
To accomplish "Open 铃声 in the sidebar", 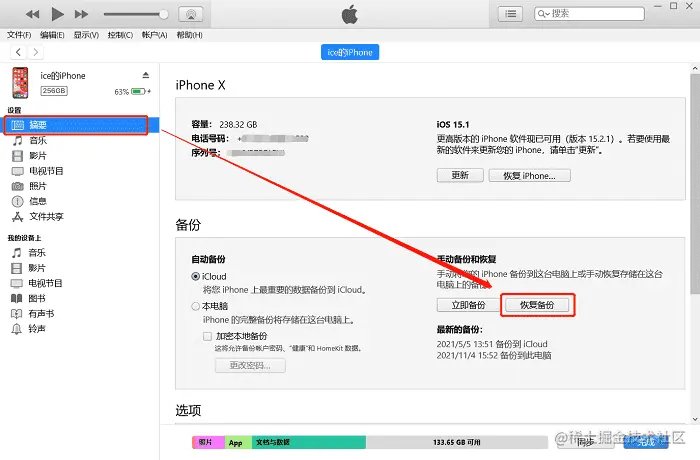I will pos(38,329).
